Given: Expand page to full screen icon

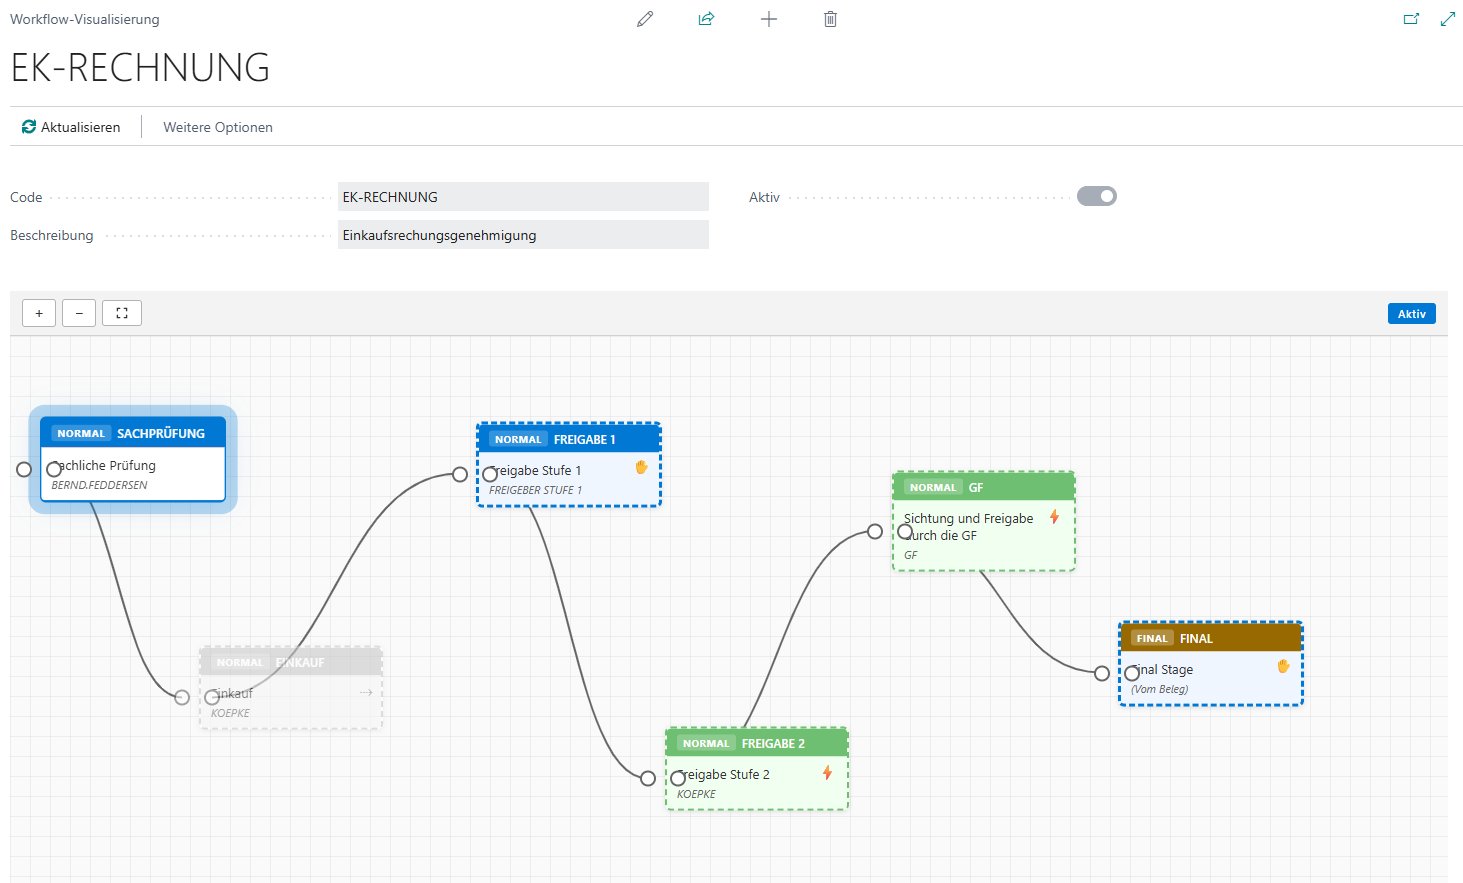Looking at the screenshot, I should tap(1447, 19).
